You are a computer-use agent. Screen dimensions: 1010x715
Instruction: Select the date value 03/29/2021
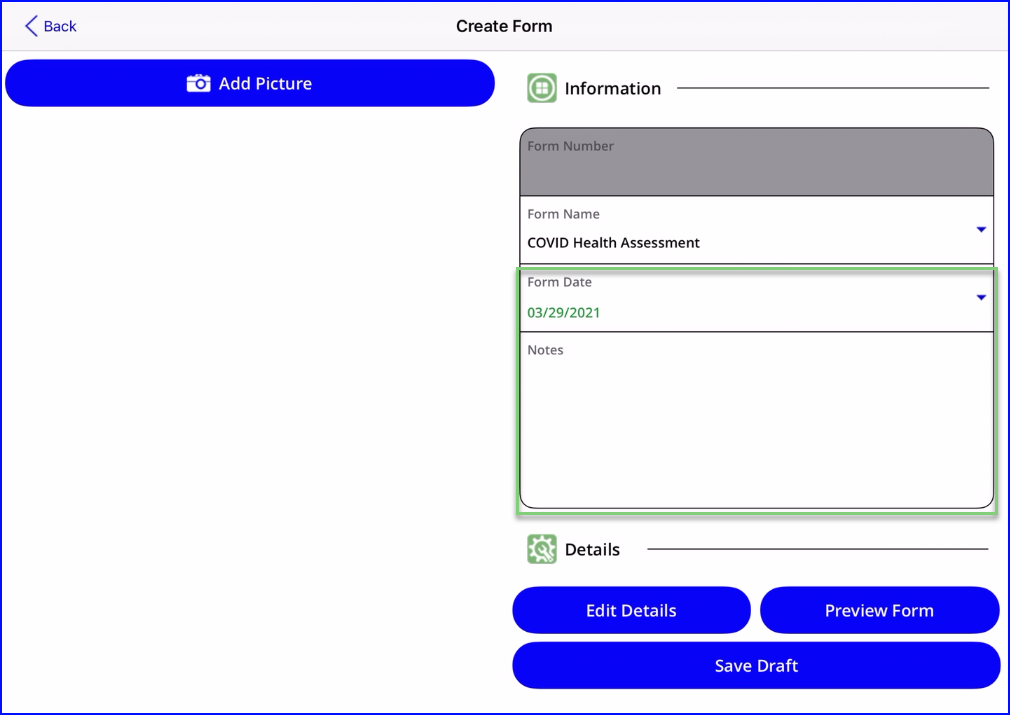(564, 313)
